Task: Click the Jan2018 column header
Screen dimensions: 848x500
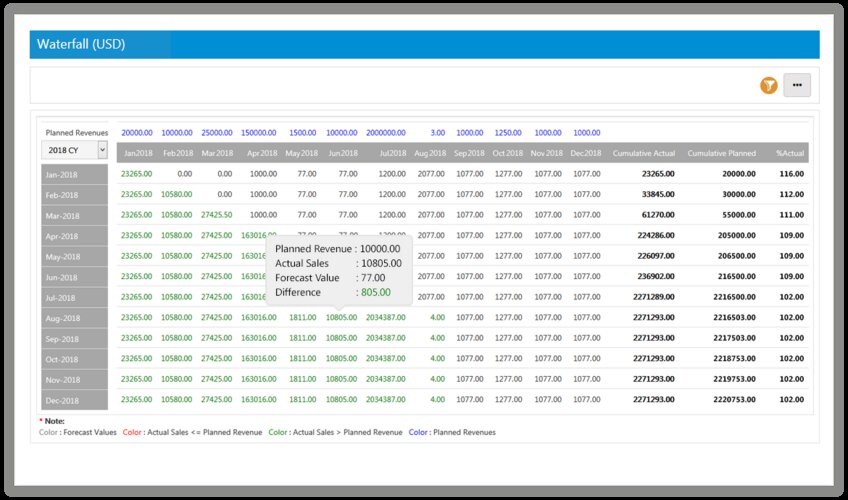Action: [x=137, y=153]
